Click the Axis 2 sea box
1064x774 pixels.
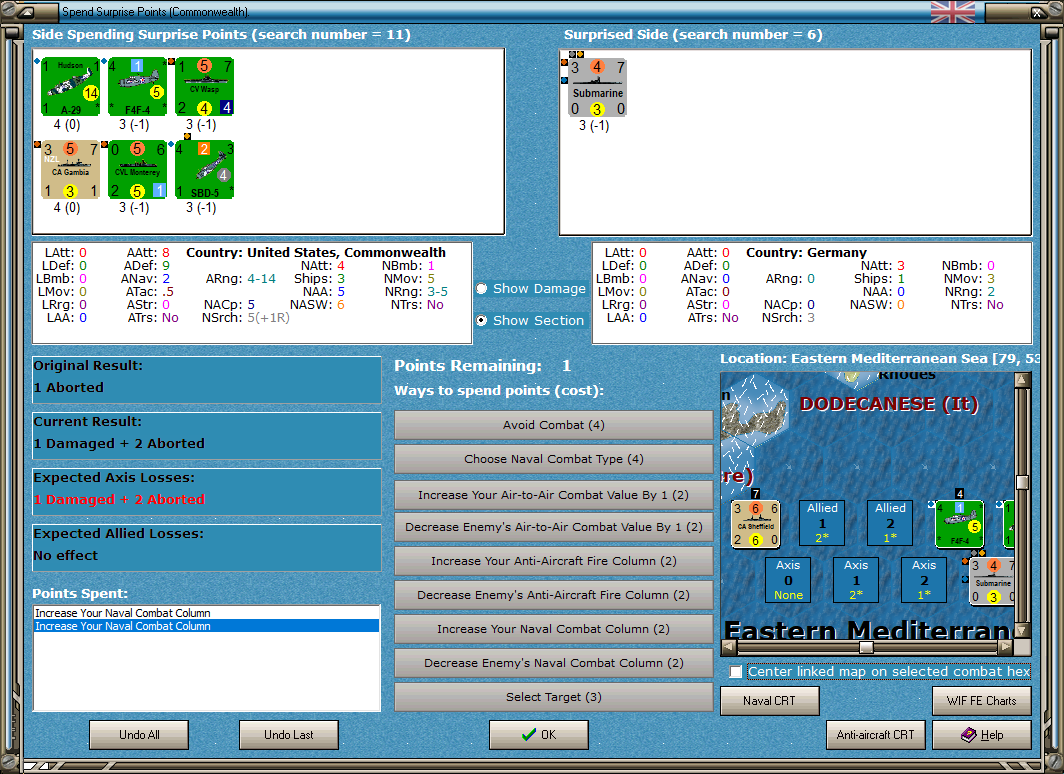tap(924, 579)
